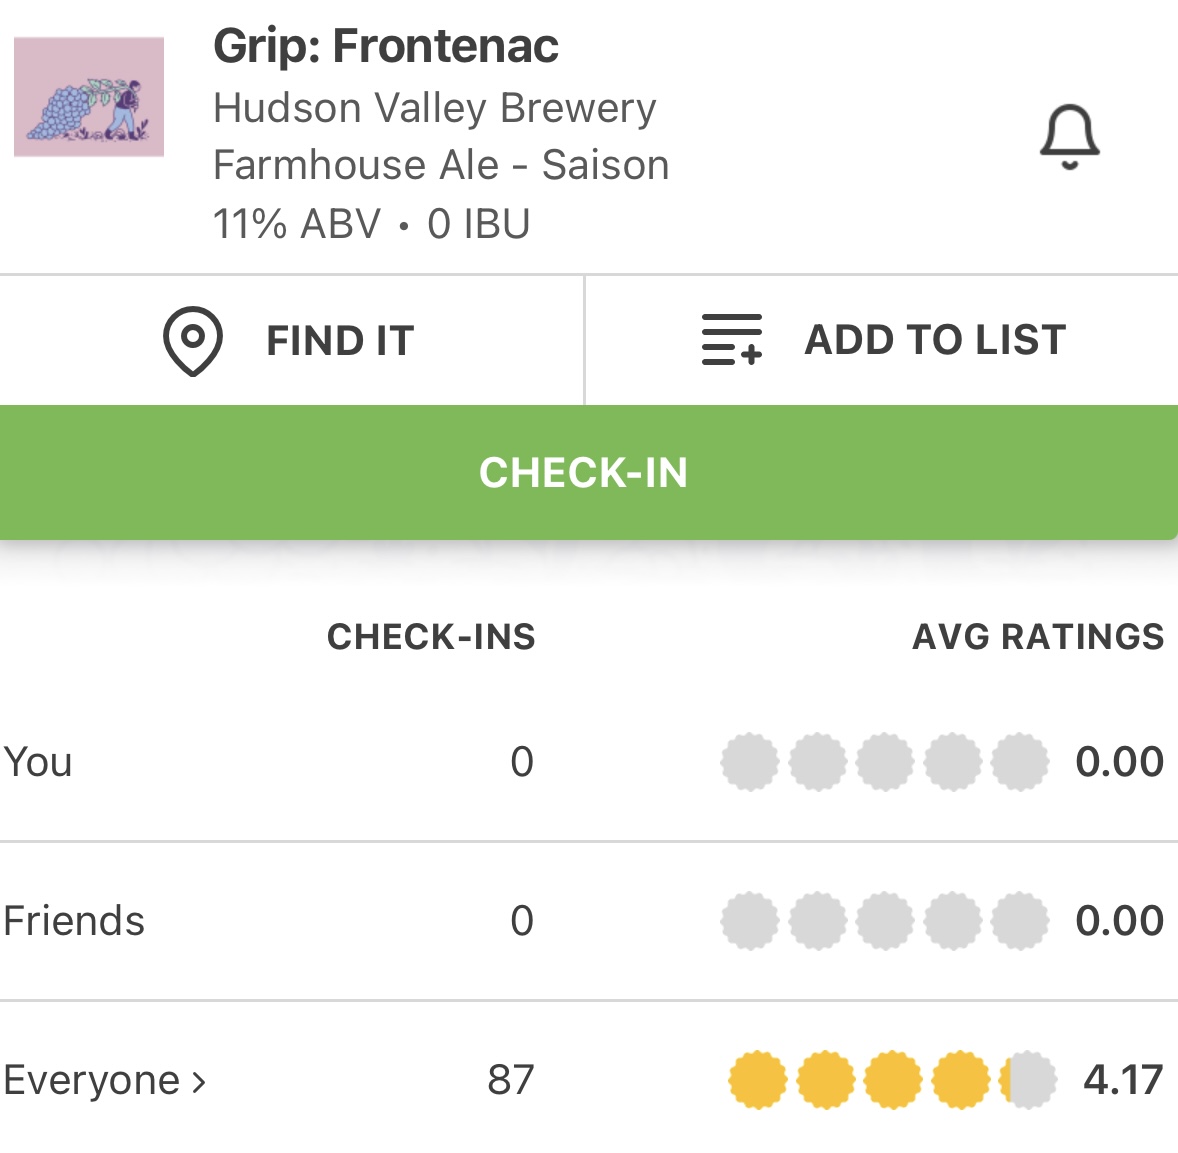1178x1153 pixels.
Task: Tap the FIND IT label
Action: pyautogui.click(x=340, y=341)
